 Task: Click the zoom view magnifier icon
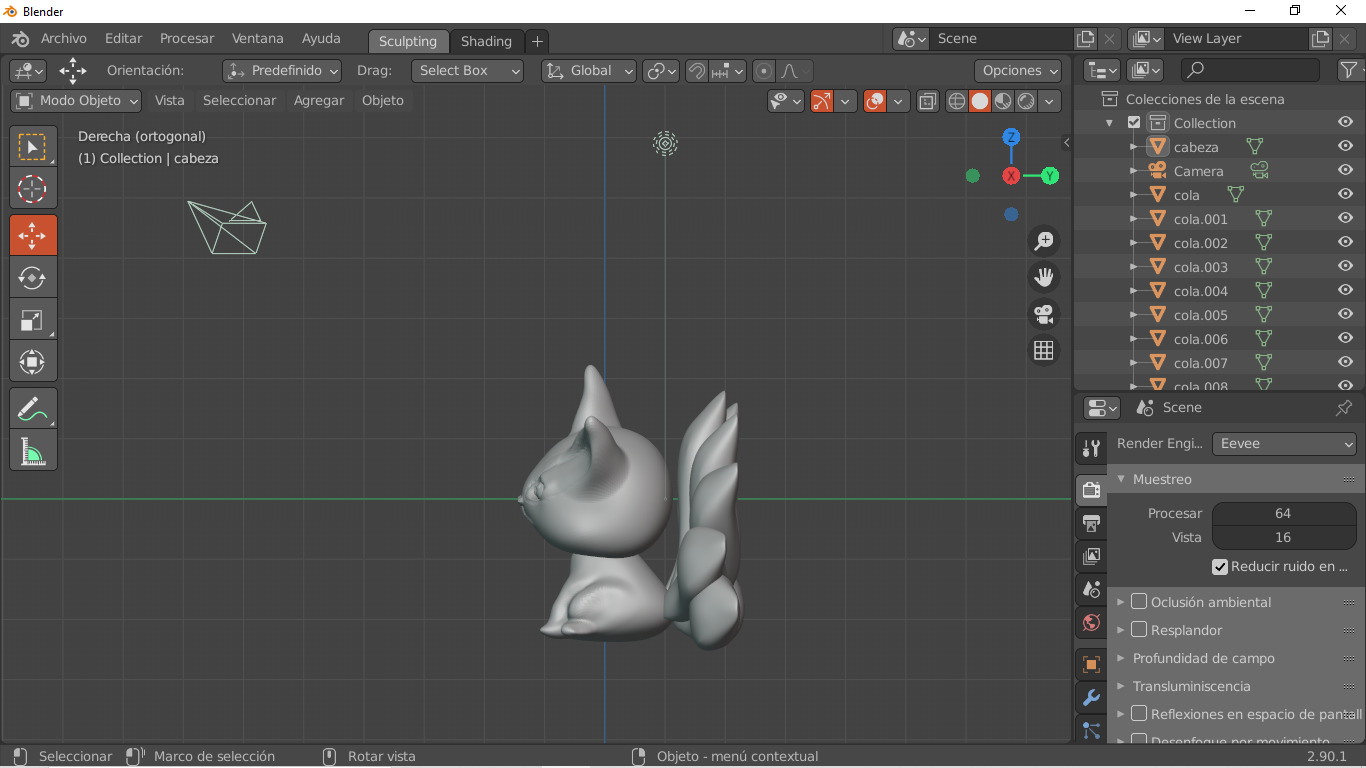1044,241
